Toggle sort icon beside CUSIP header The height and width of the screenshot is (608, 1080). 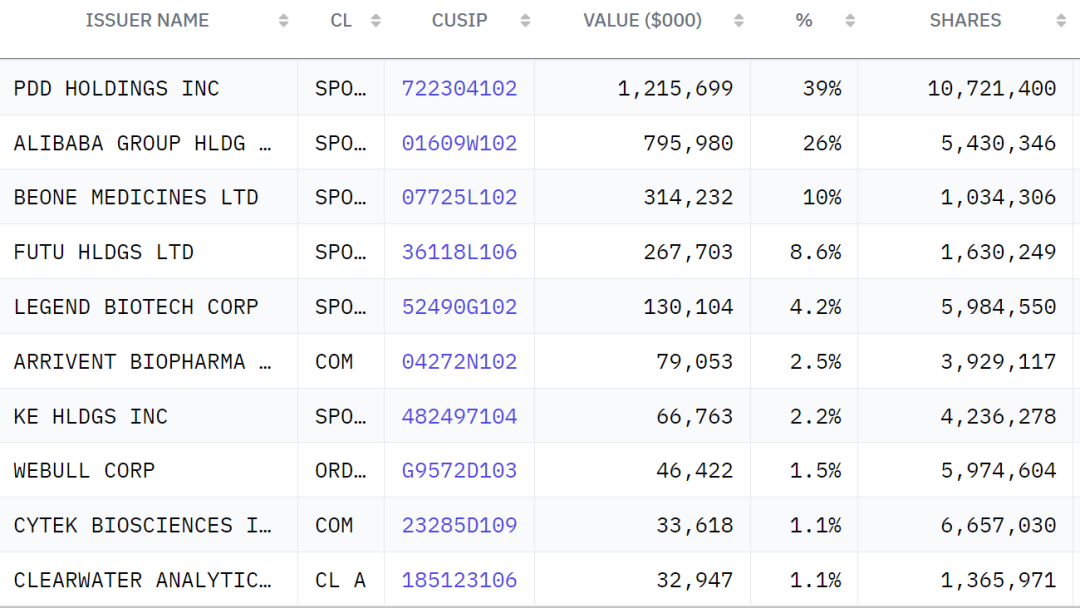pyautogui.click(x=526, y=21)
